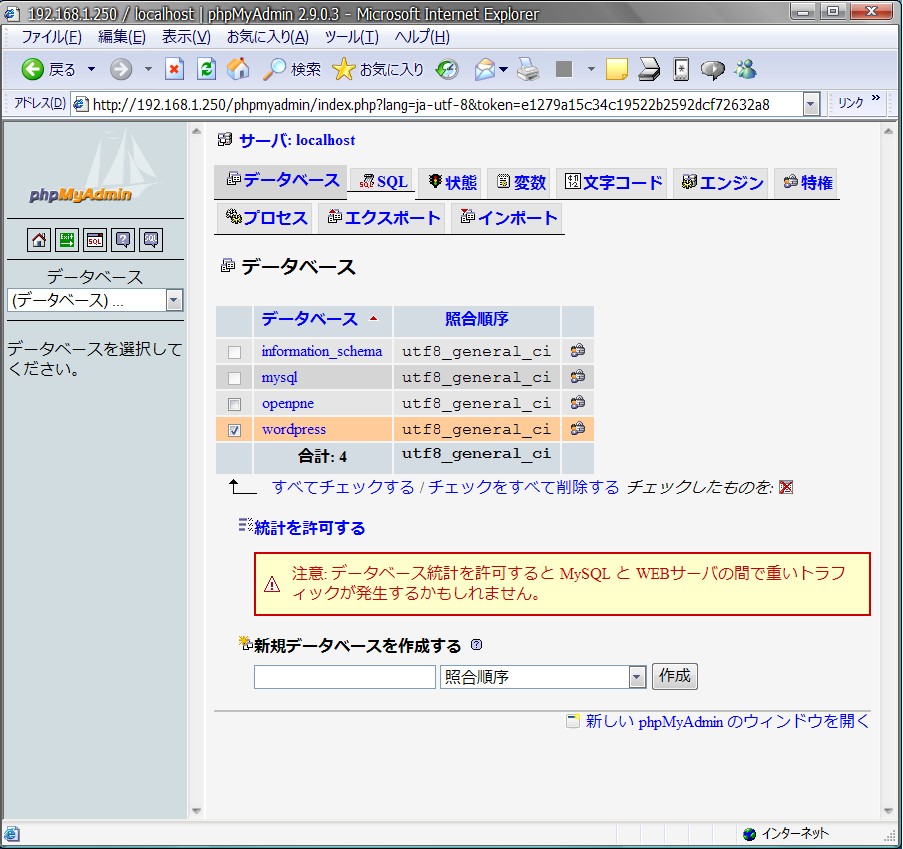The image size is (903, 849).
Task: Tick the mysql database checkbox
Action: point(234,378)
